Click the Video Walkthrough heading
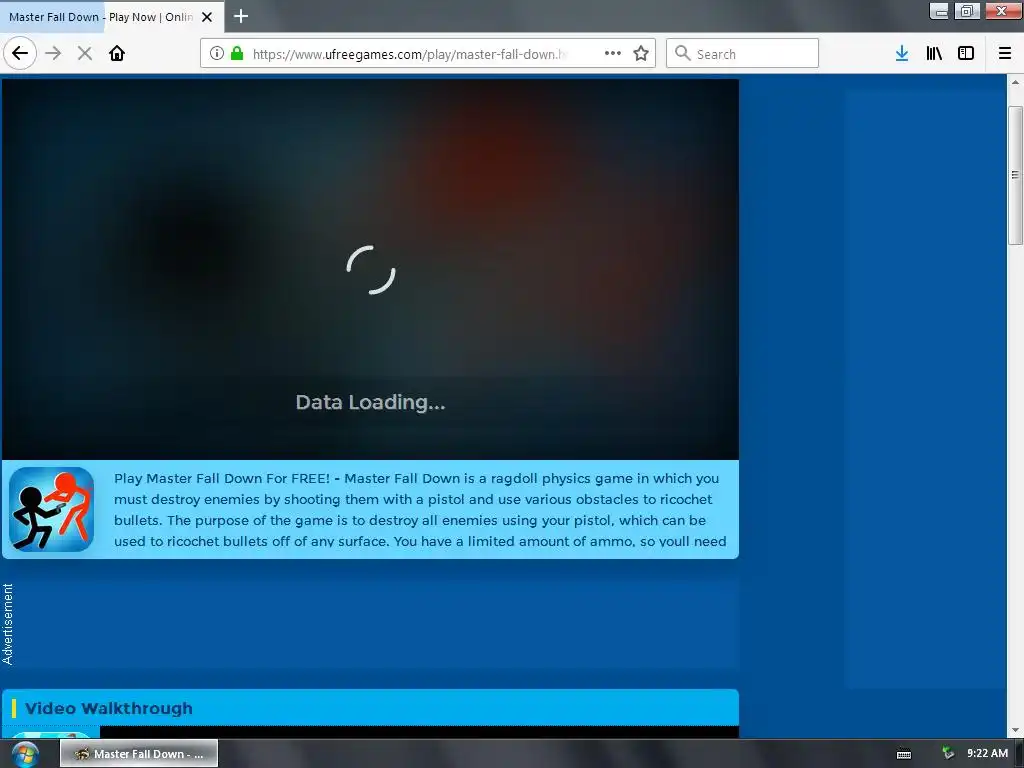The image size is (1024, 768). [108, 708]
